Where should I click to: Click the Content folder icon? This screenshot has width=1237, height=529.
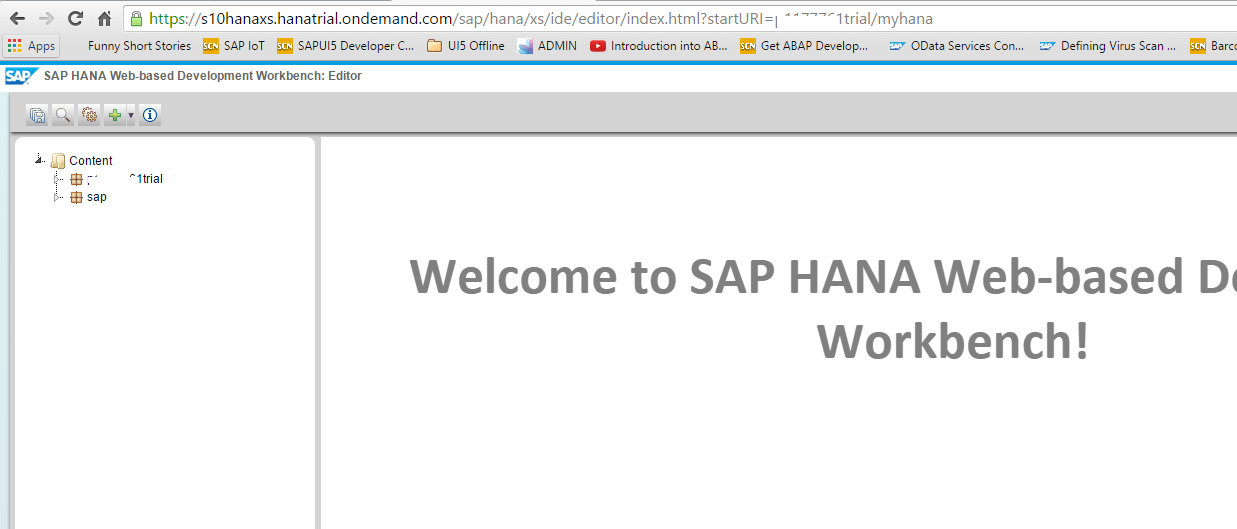pyautogui.click(x=58, y=160)
